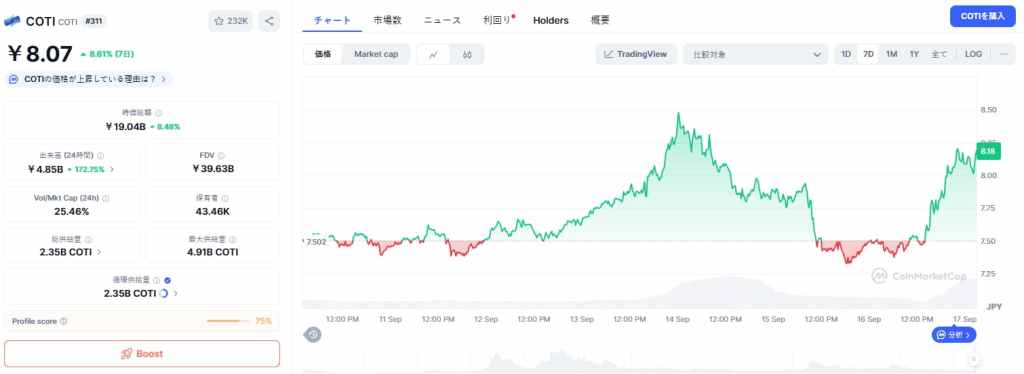Expand 循環供給量 details chevron
This screenshot has width=1024, height=374.
coord(176,294)
